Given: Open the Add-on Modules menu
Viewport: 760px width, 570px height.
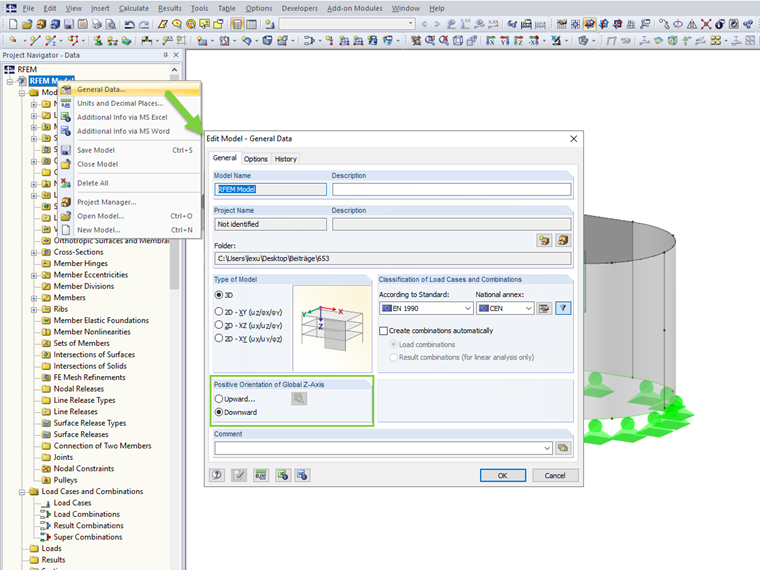Looking at the screenshot, I should pyautogui.click(x=354, y=8).
